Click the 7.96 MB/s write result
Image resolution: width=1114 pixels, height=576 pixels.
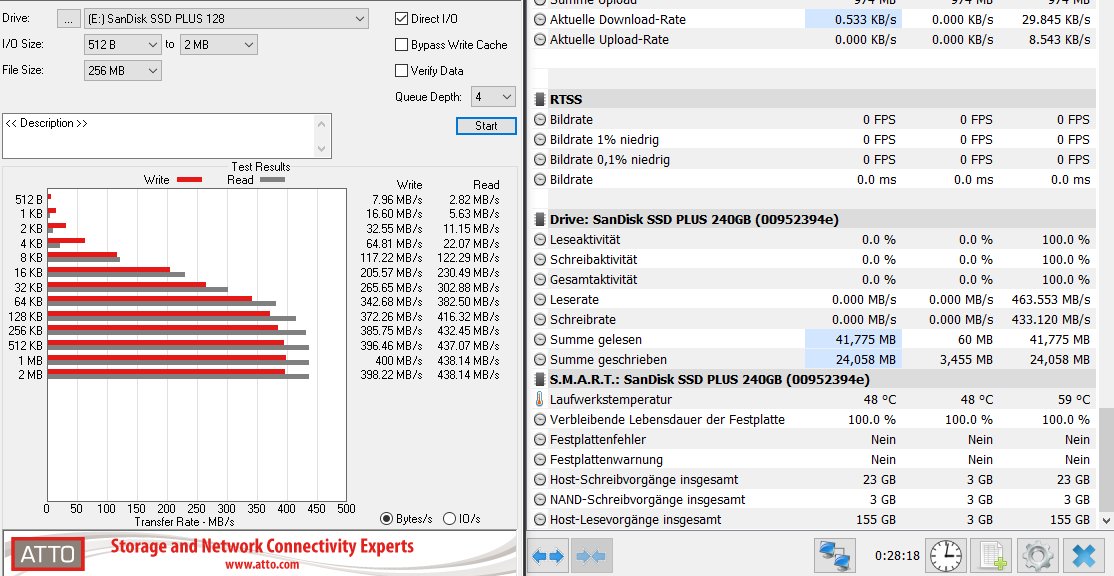click(x=396, y=200)
